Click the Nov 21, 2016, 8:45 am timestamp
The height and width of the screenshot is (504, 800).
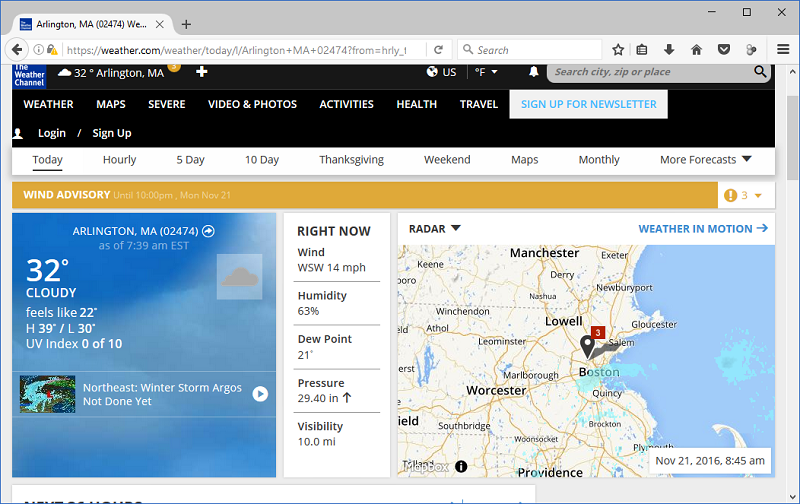[710, 461]
